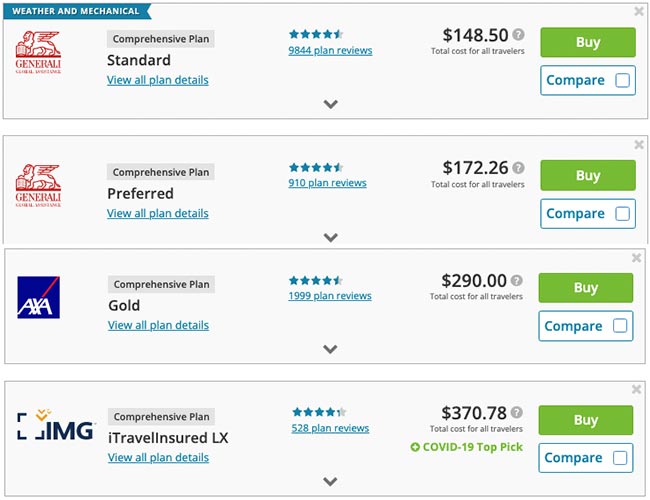
Task: Click the help icon beside $370.78 price
Action: [517, 412]
